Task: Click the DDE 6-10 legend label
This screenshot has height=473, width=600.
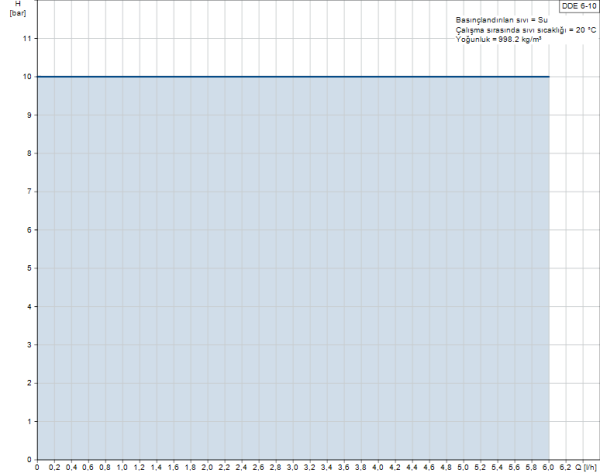Action: pyautogui.click(x=579, y=6)
